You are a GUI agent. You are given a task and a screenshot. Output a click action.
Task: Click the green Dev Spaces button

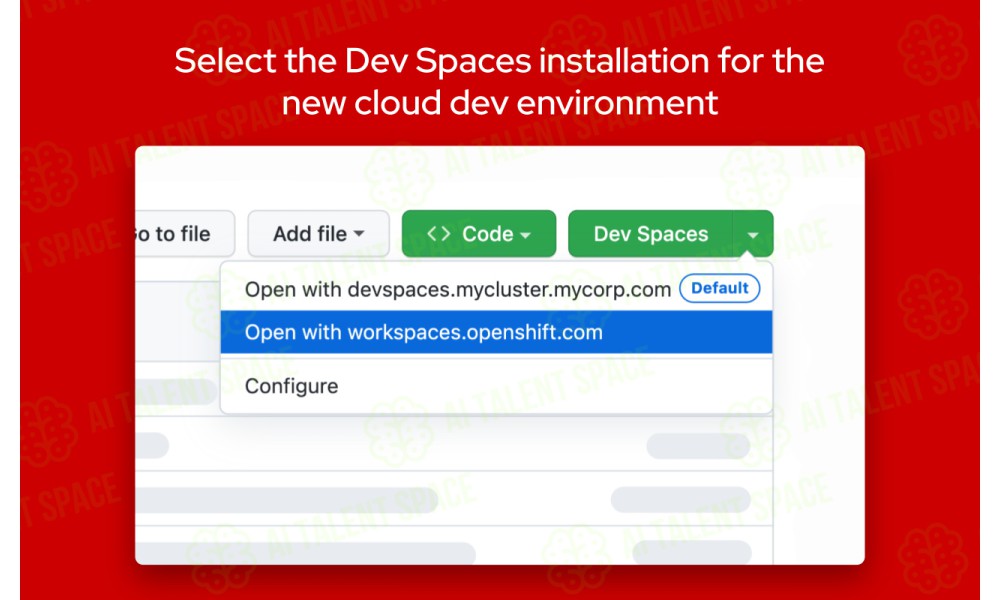651,234
